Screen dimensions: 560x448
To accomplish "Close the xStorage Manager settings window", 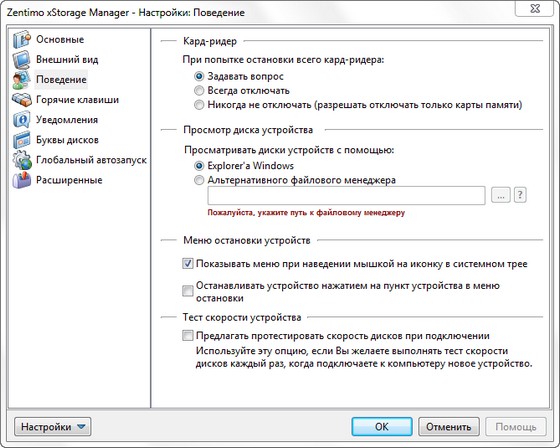I will [x=535, y=9].
